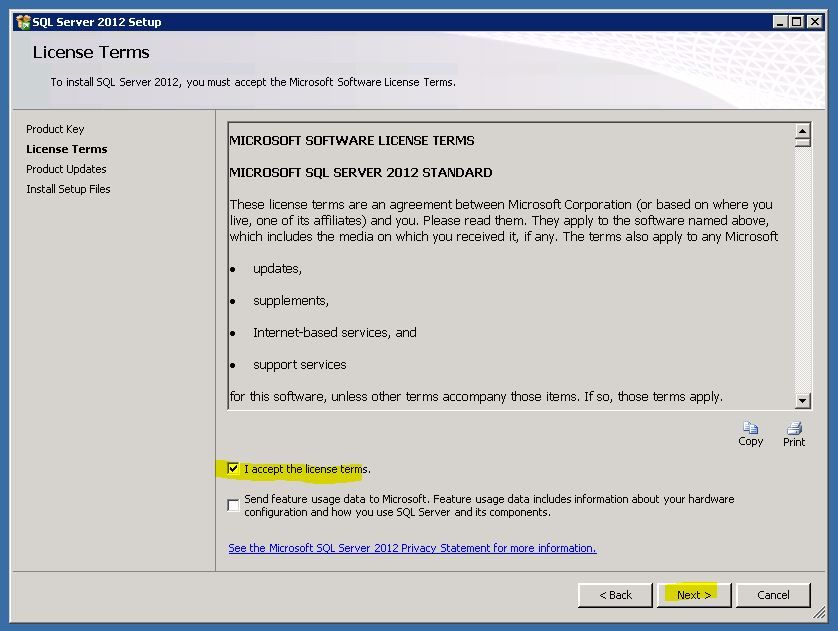Maximize the SQL Server 2012 Setup window
This screenshot has width=838, height=631.
pyautogui.click(x=797, y=22)
